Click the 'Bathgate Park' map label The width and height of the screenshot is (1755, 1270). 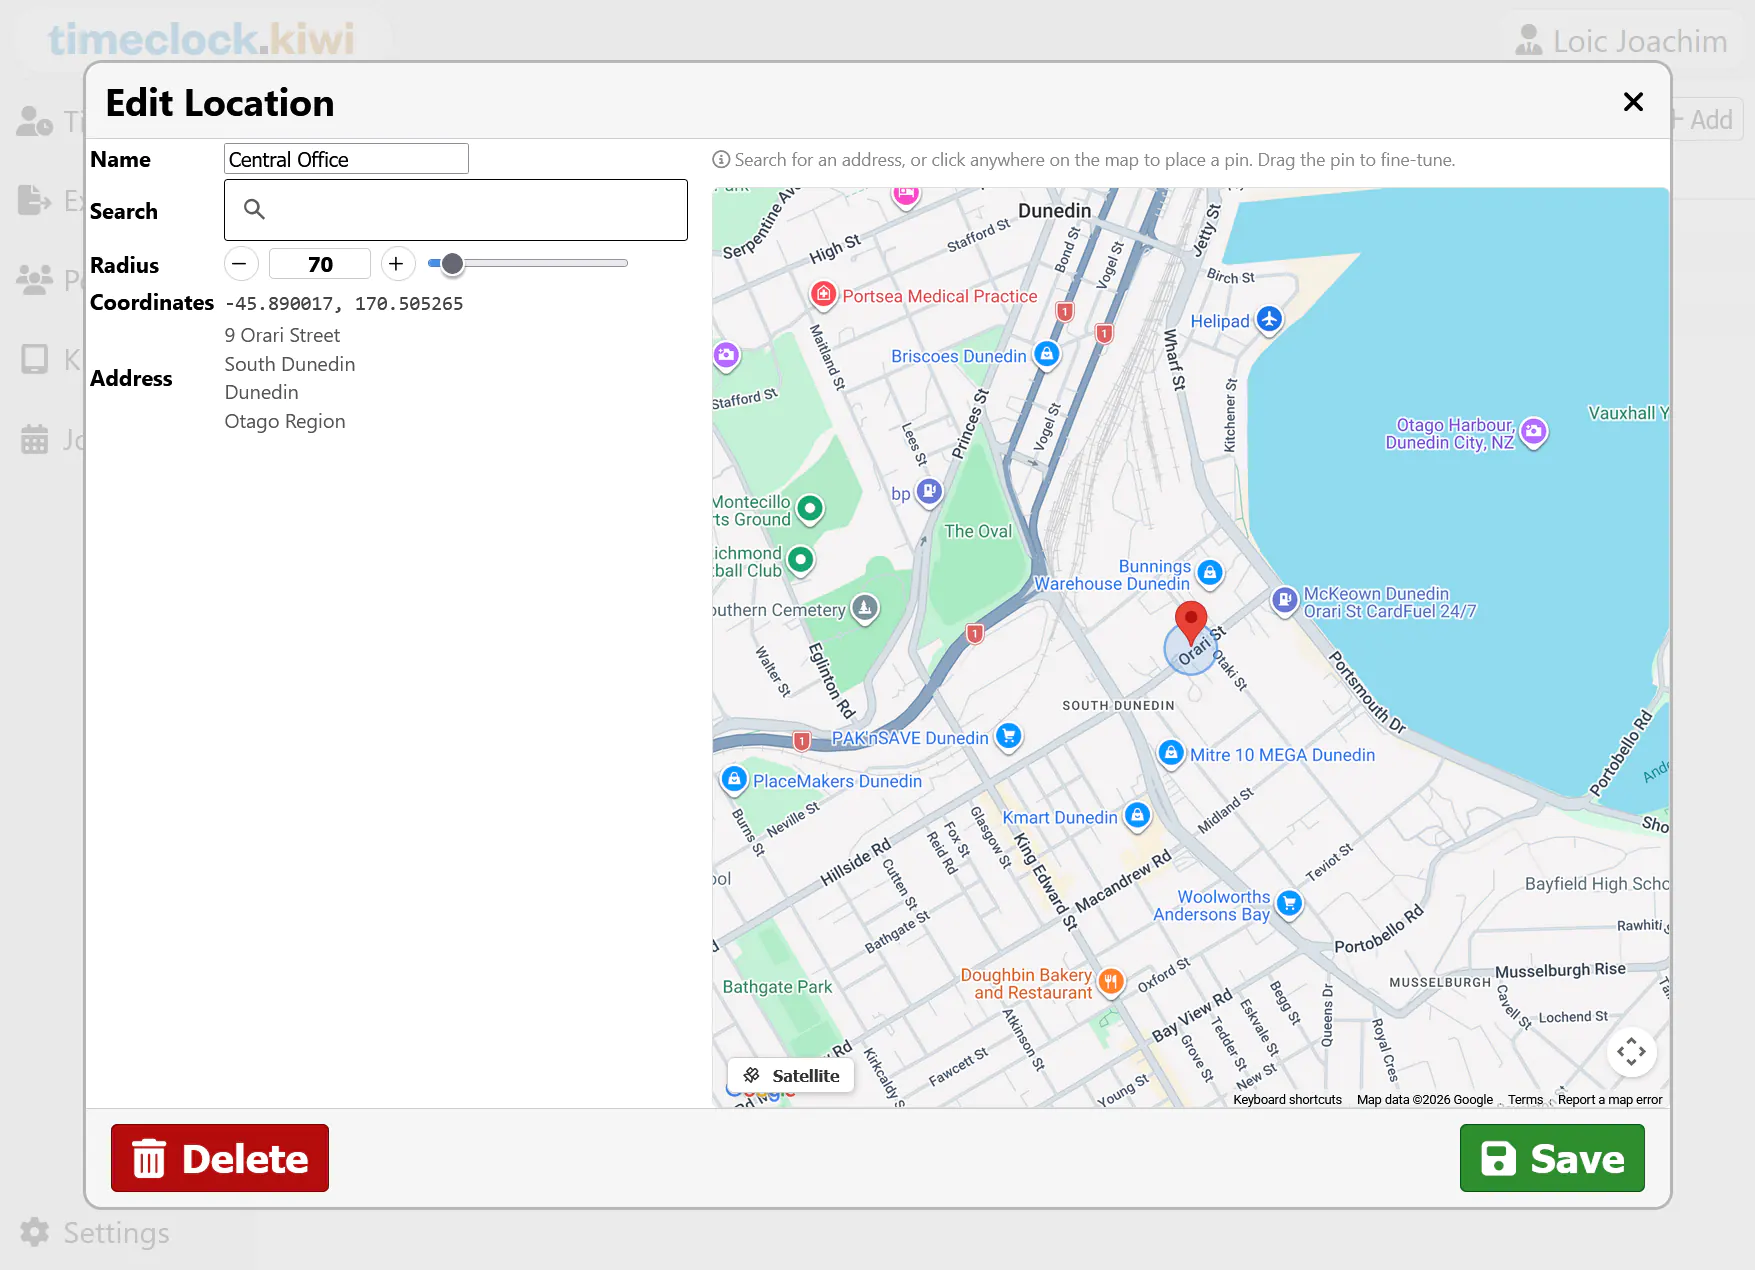click(x=777, y=987)
